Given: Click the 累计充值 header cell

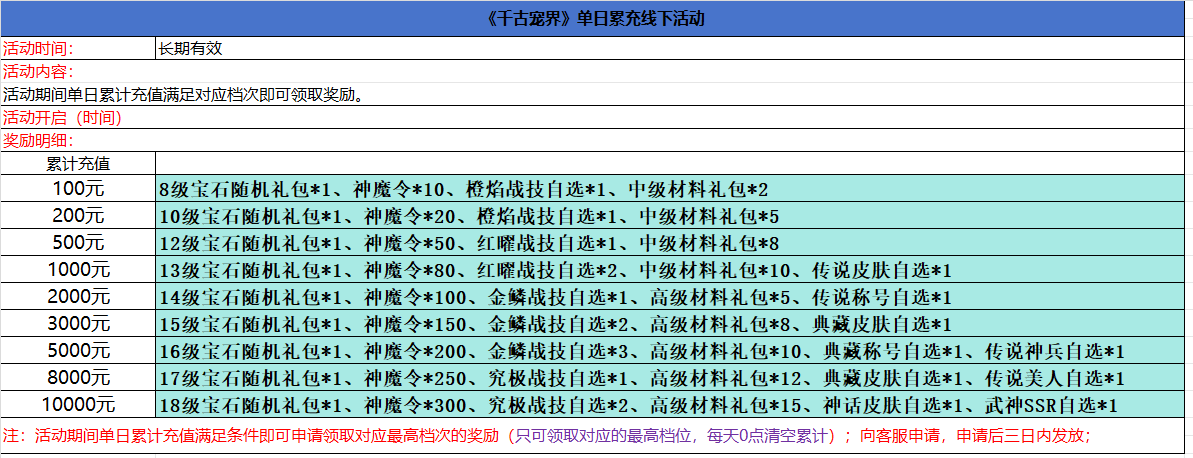Looking at the screenshot, I should [78, 163].
